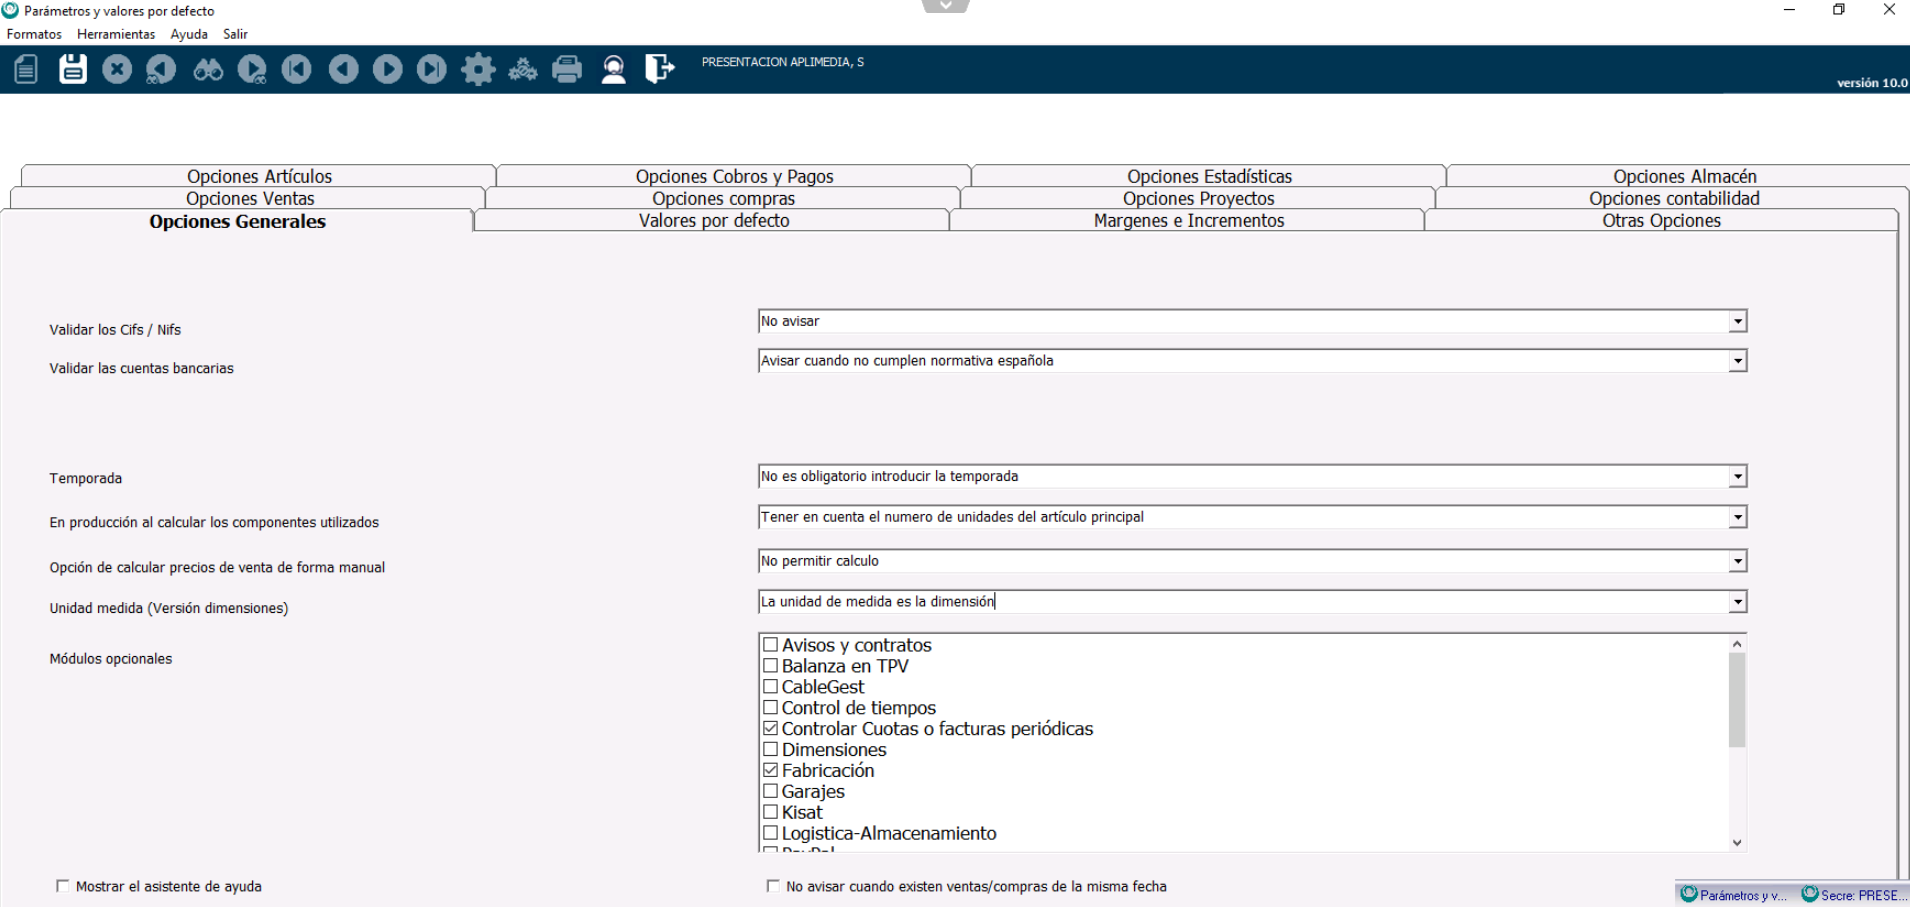Image resolution: width=1910 pixels, height=907 pixels.
Task: Open the support headset agent icon
Action: click(614, 69)
